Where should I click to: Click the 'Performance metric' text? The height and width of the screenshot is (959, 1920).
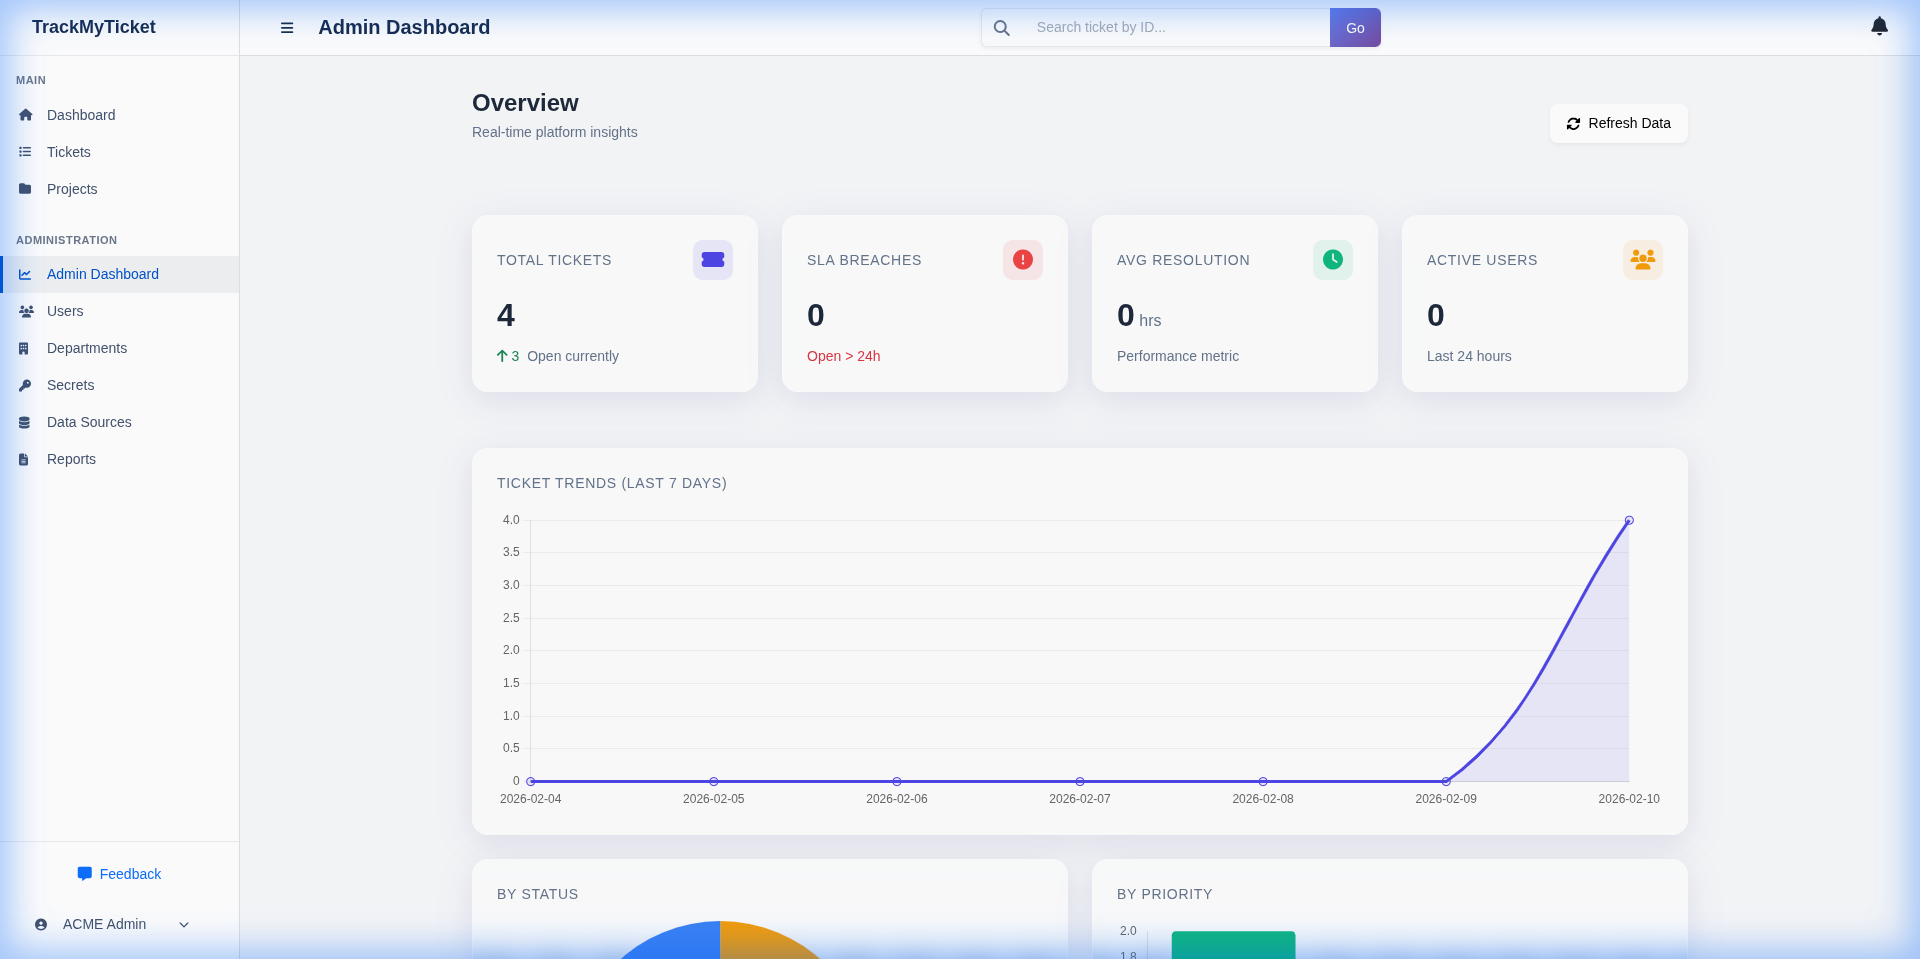[x=1178, y=356]
